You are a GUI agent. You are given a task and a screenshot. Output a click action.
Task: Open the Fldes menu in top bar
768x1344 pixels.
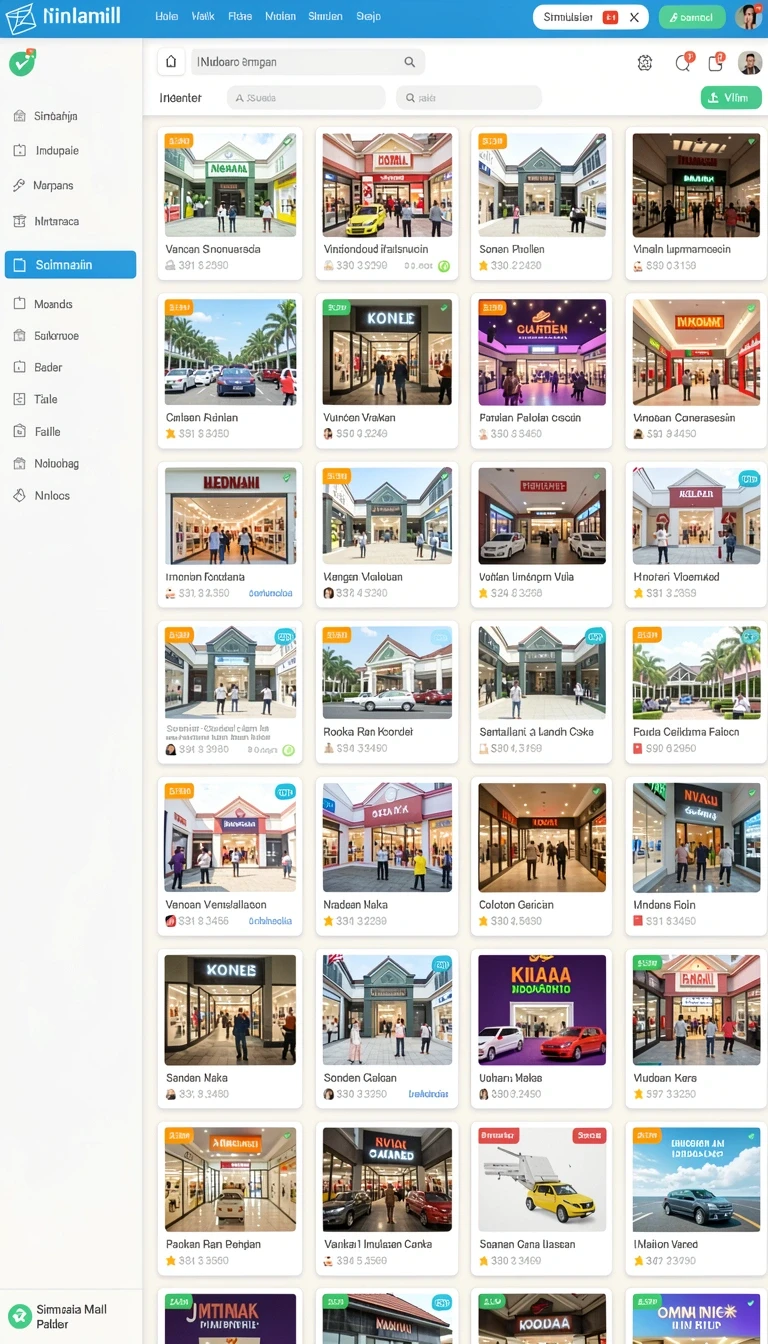tap(240, 17)
